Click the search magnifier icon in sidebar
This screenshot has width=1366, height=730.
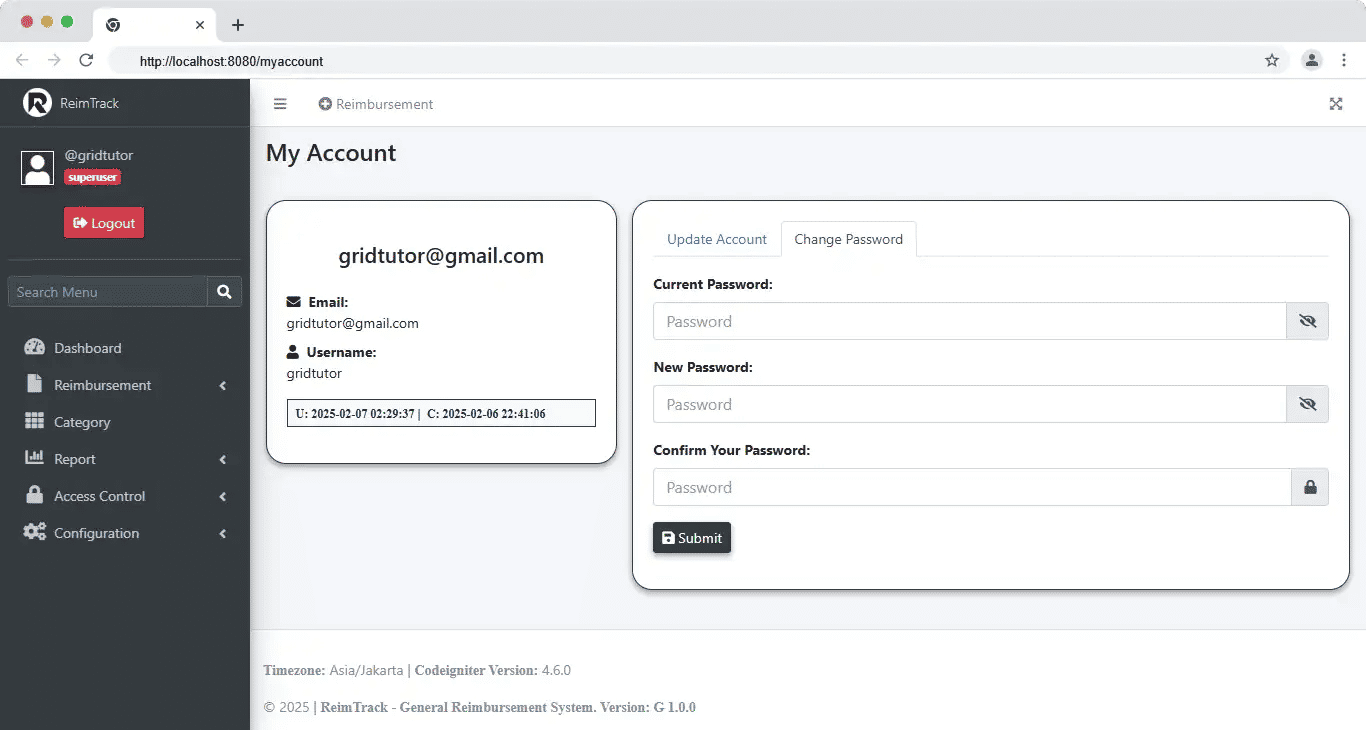(224, 292)
